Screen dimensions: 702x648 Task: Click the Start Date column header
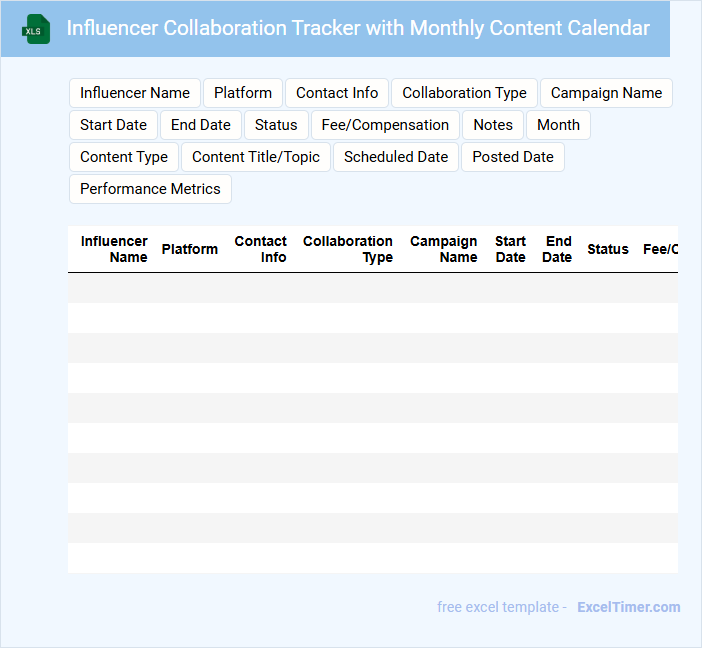(x=510, y=249)
